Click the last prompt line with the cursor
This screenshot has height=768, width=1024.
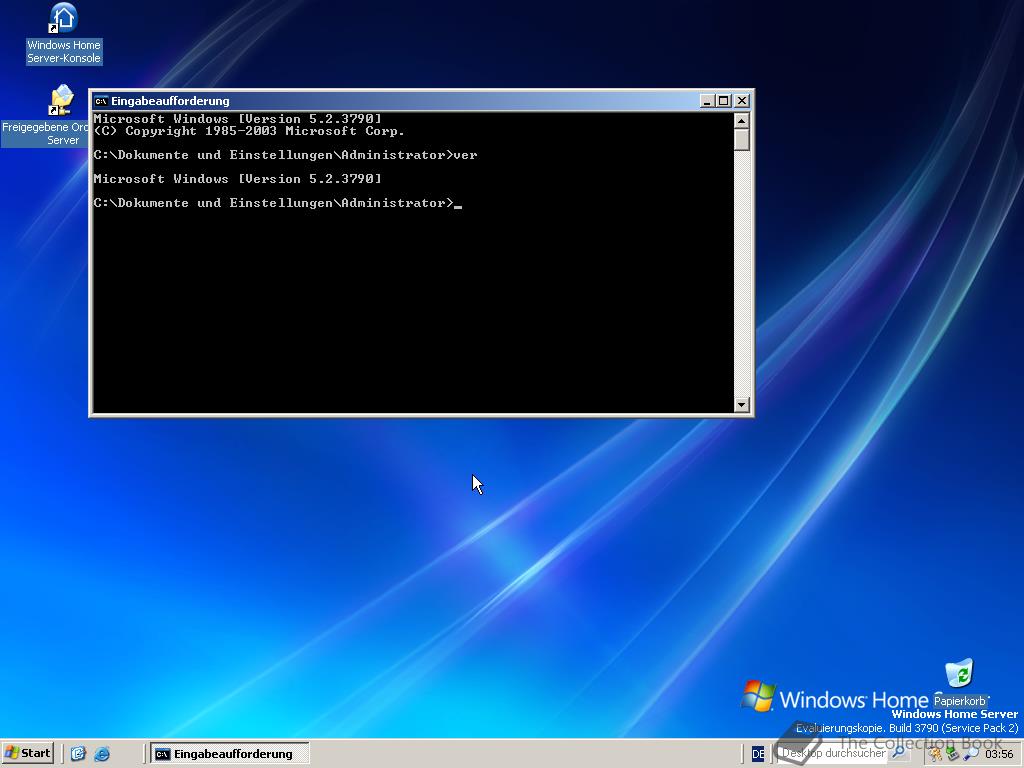click(x=278, y=203)
